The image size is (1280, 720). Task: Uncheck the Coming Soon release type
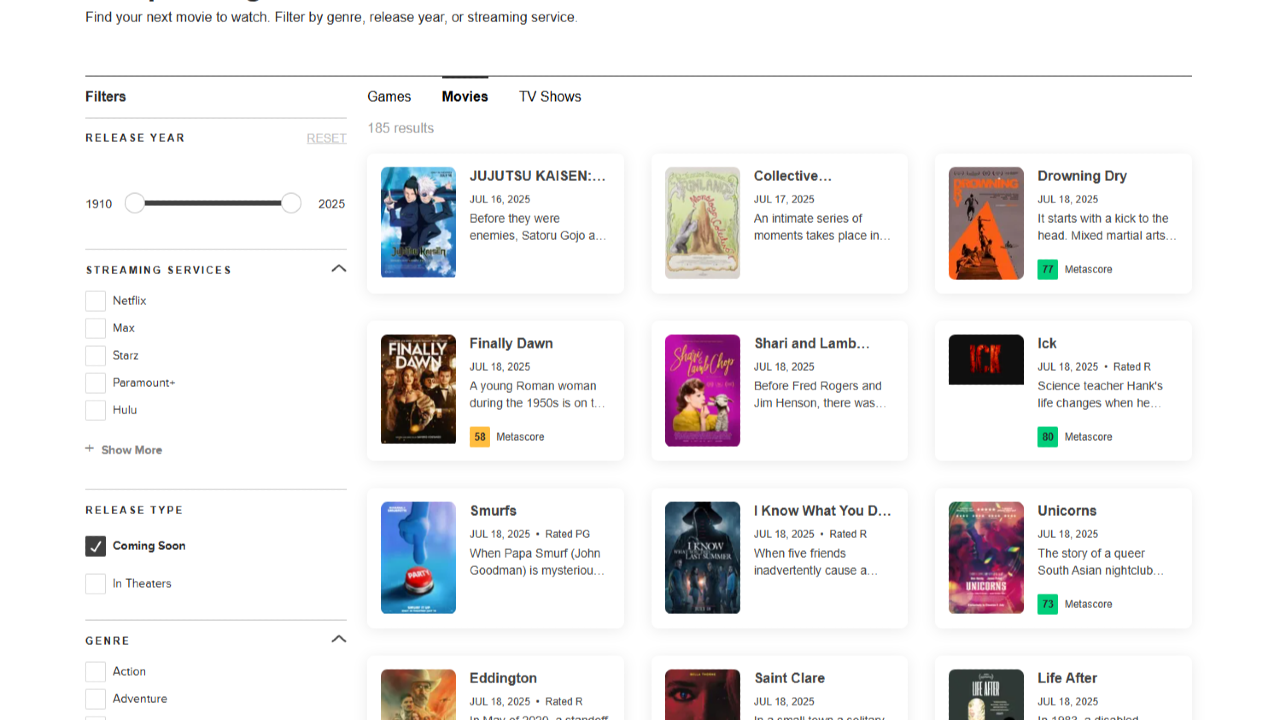point(95,546)
